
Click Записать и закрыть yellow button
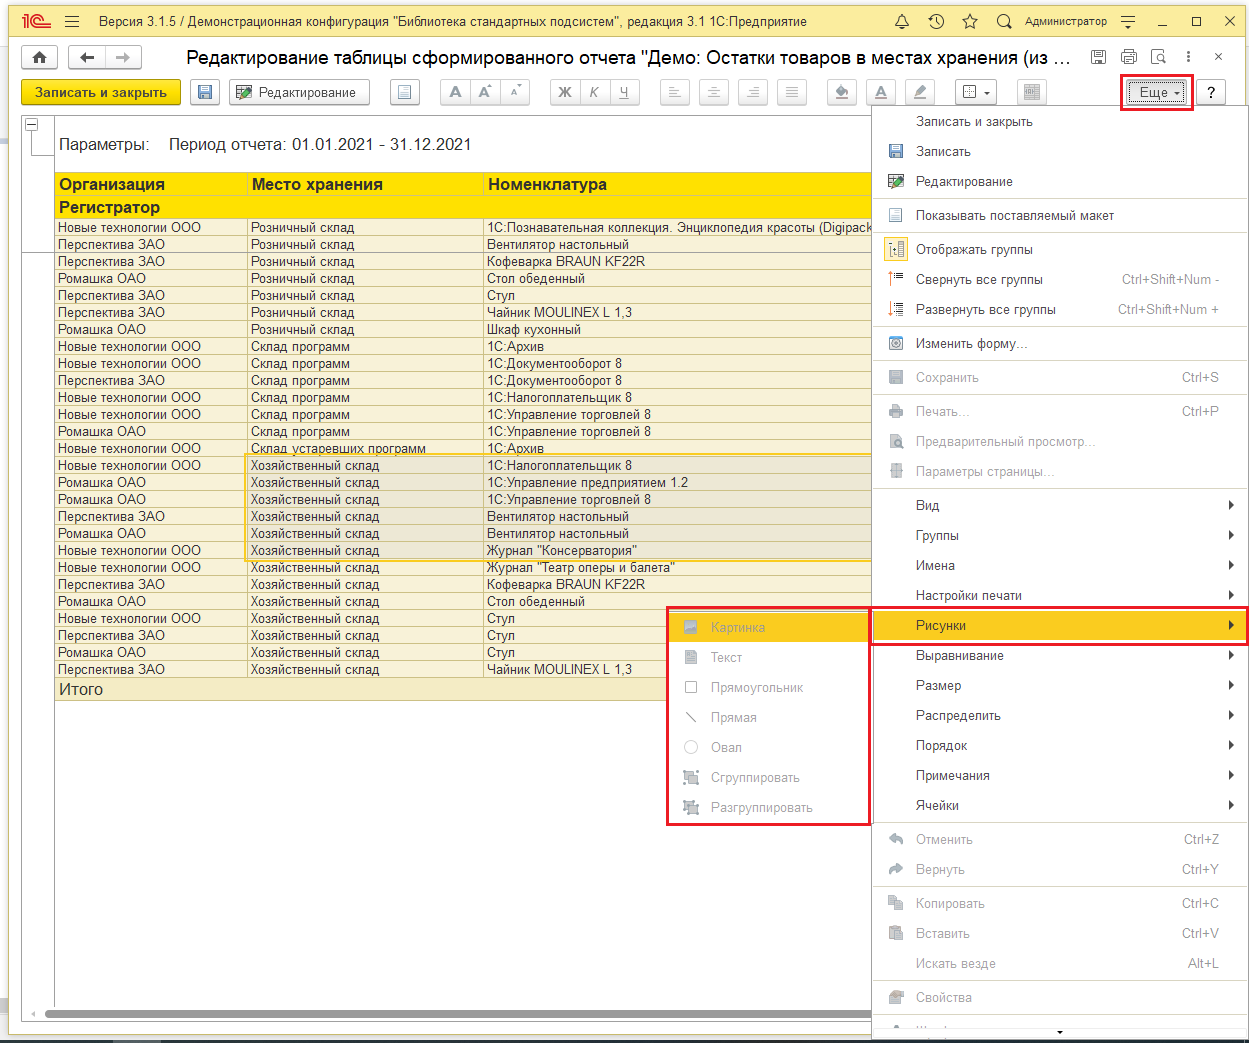(101, 92)
